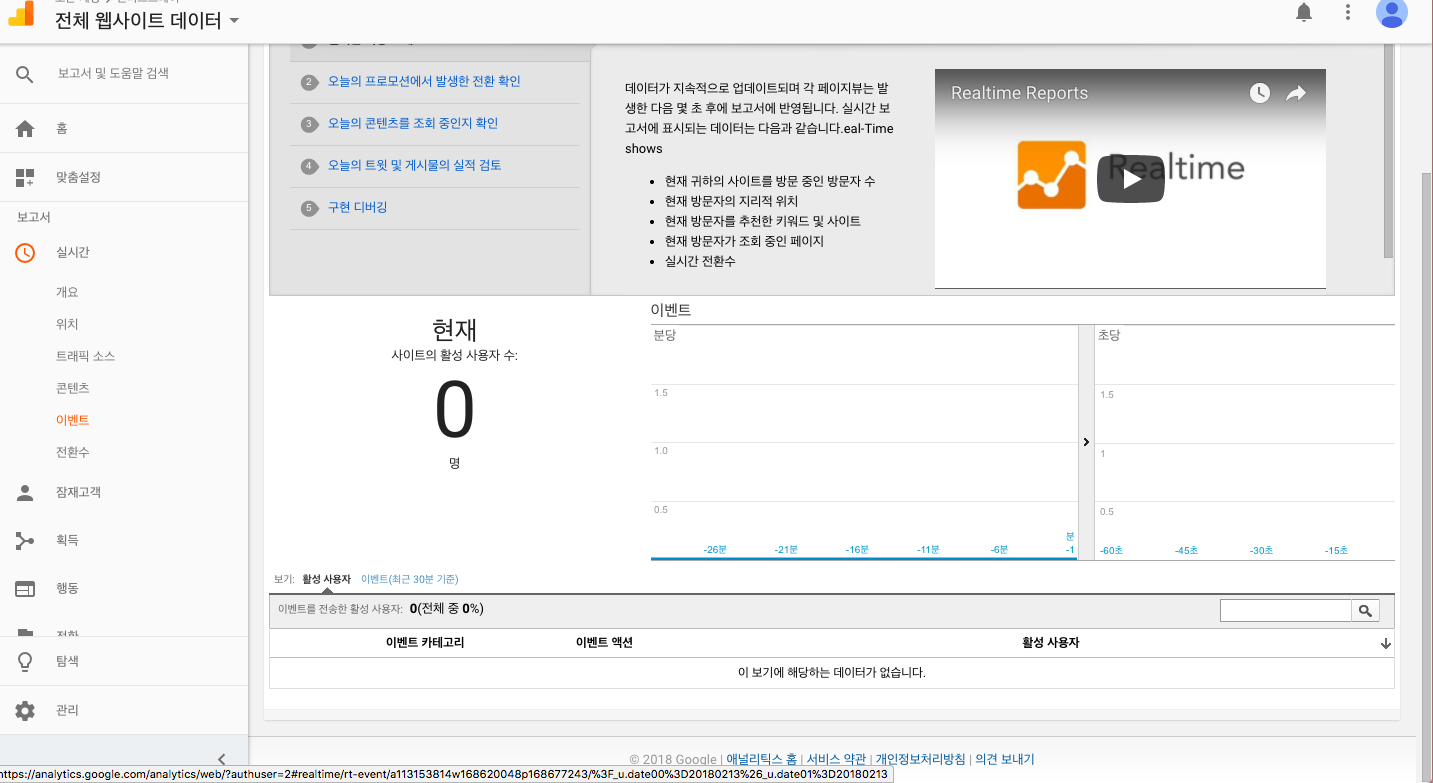
Task: Click the 획득 acquisition icon
Action: [25, 541]
